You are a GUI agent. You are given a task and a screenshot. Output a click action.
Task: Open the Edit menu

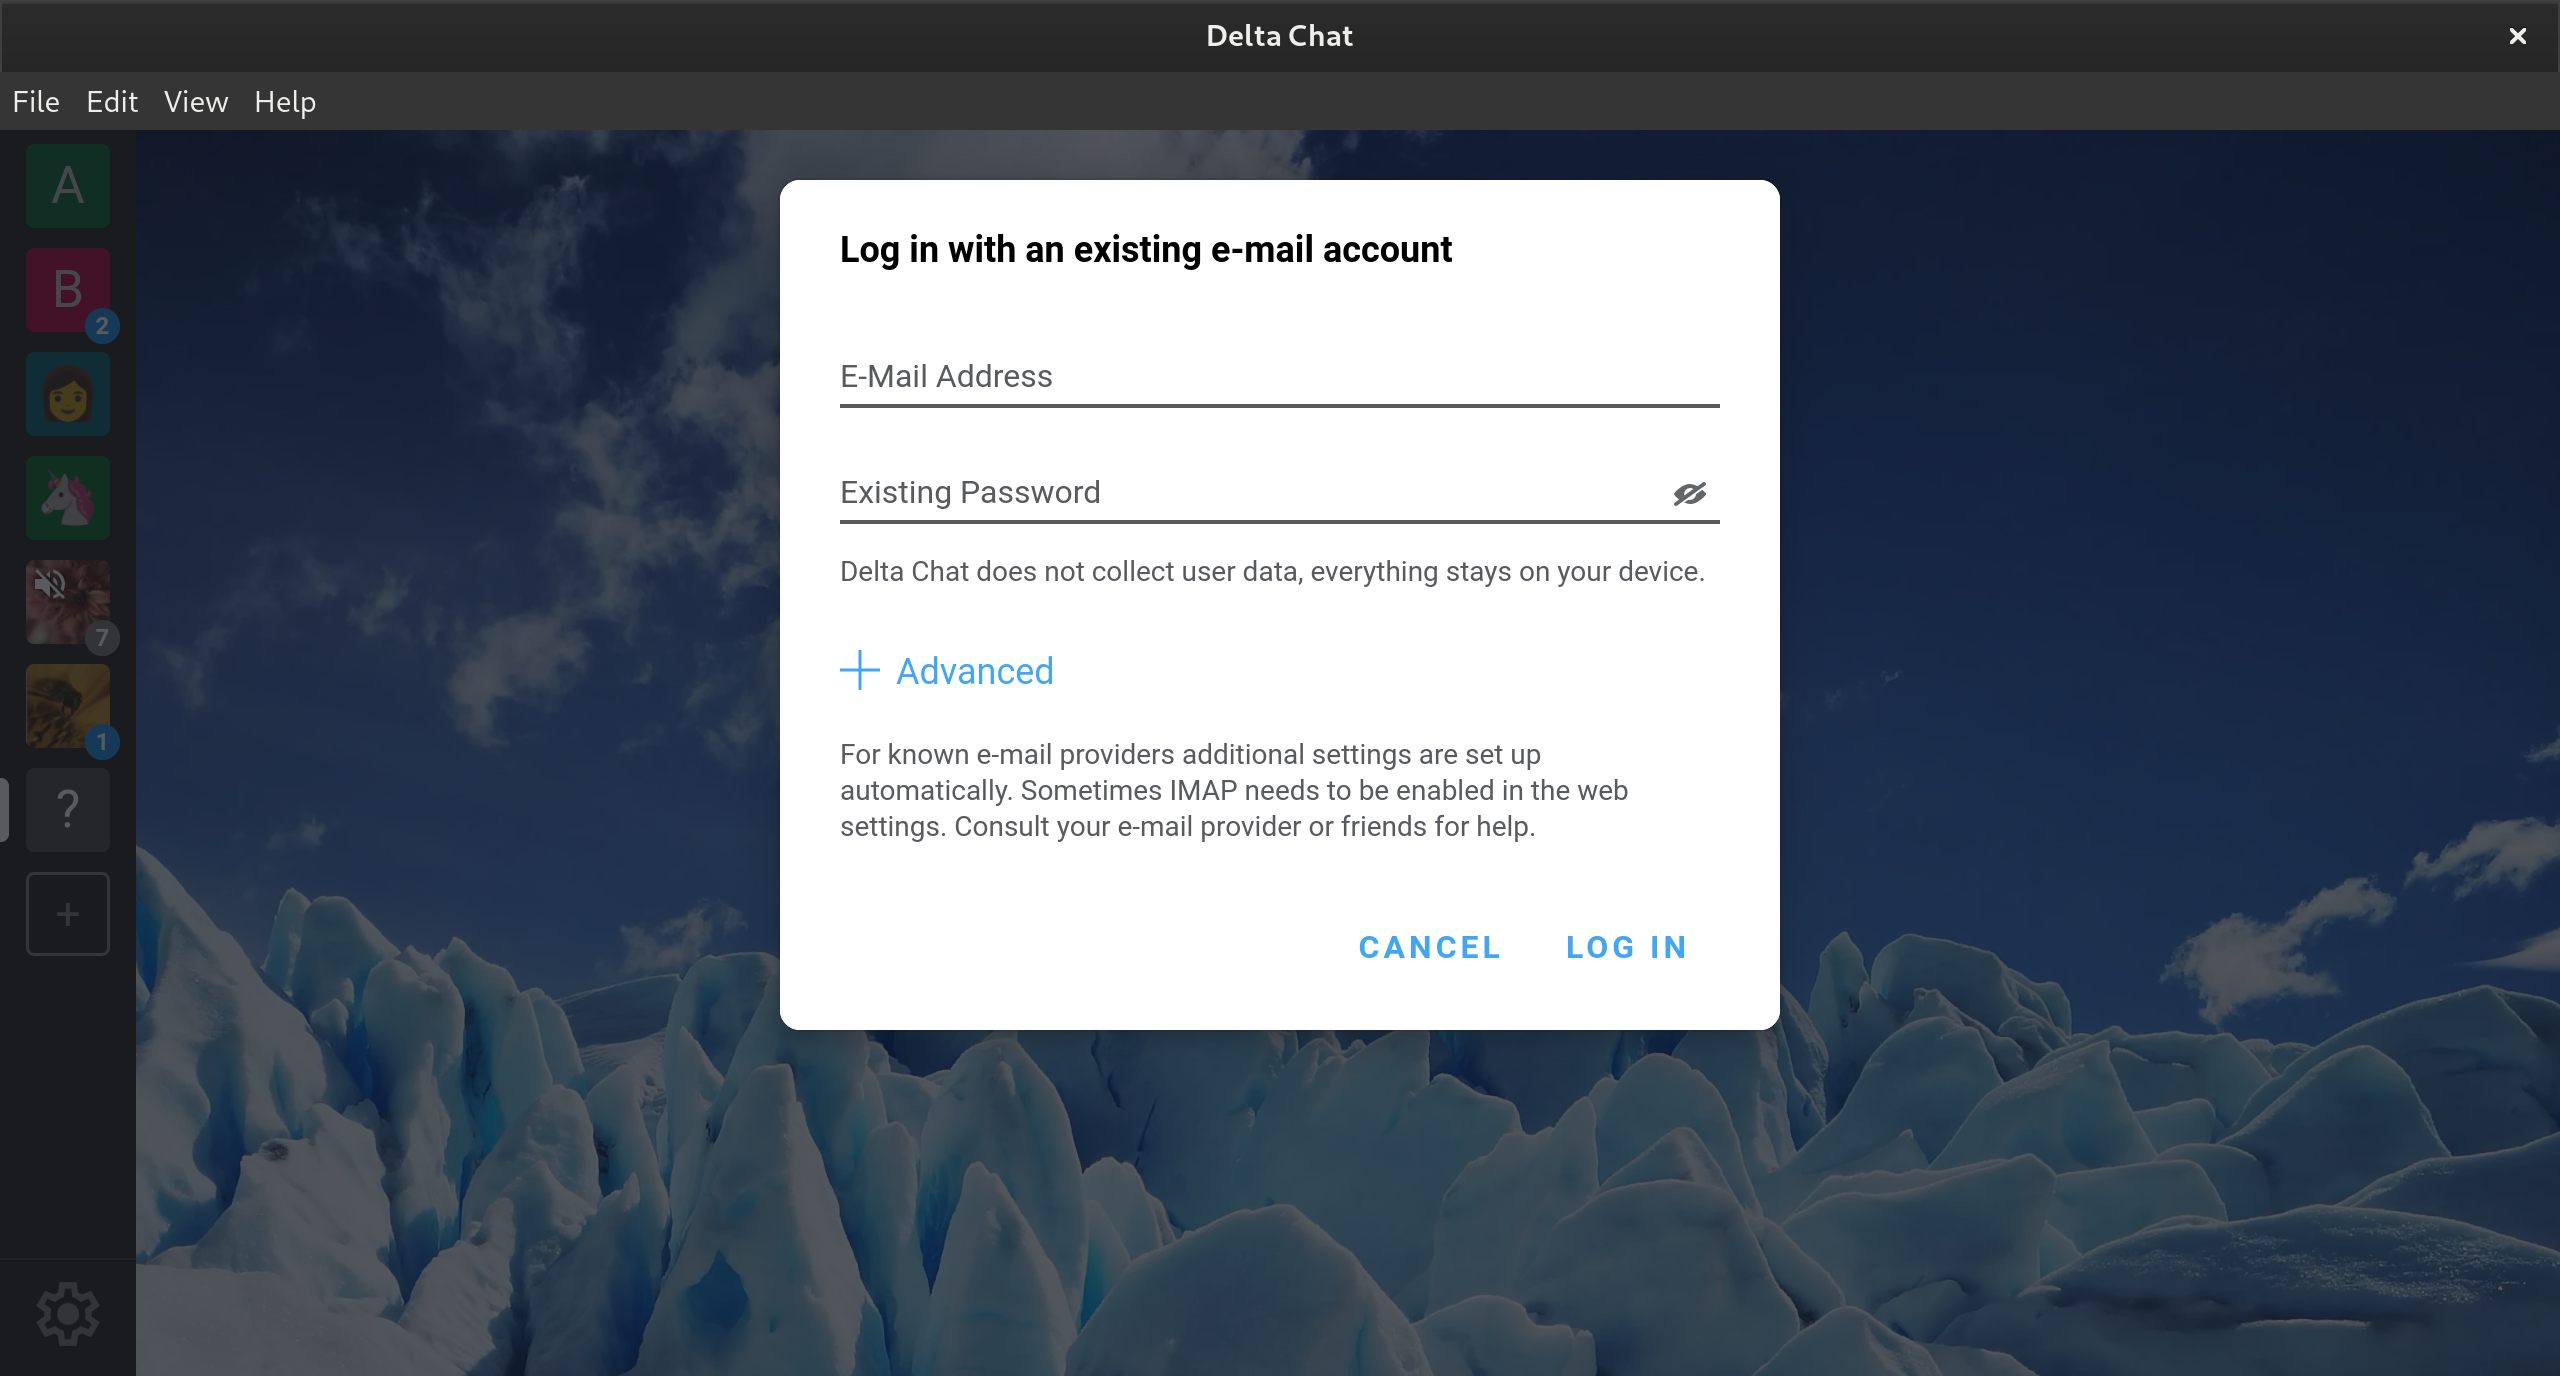tap(112, 102)
